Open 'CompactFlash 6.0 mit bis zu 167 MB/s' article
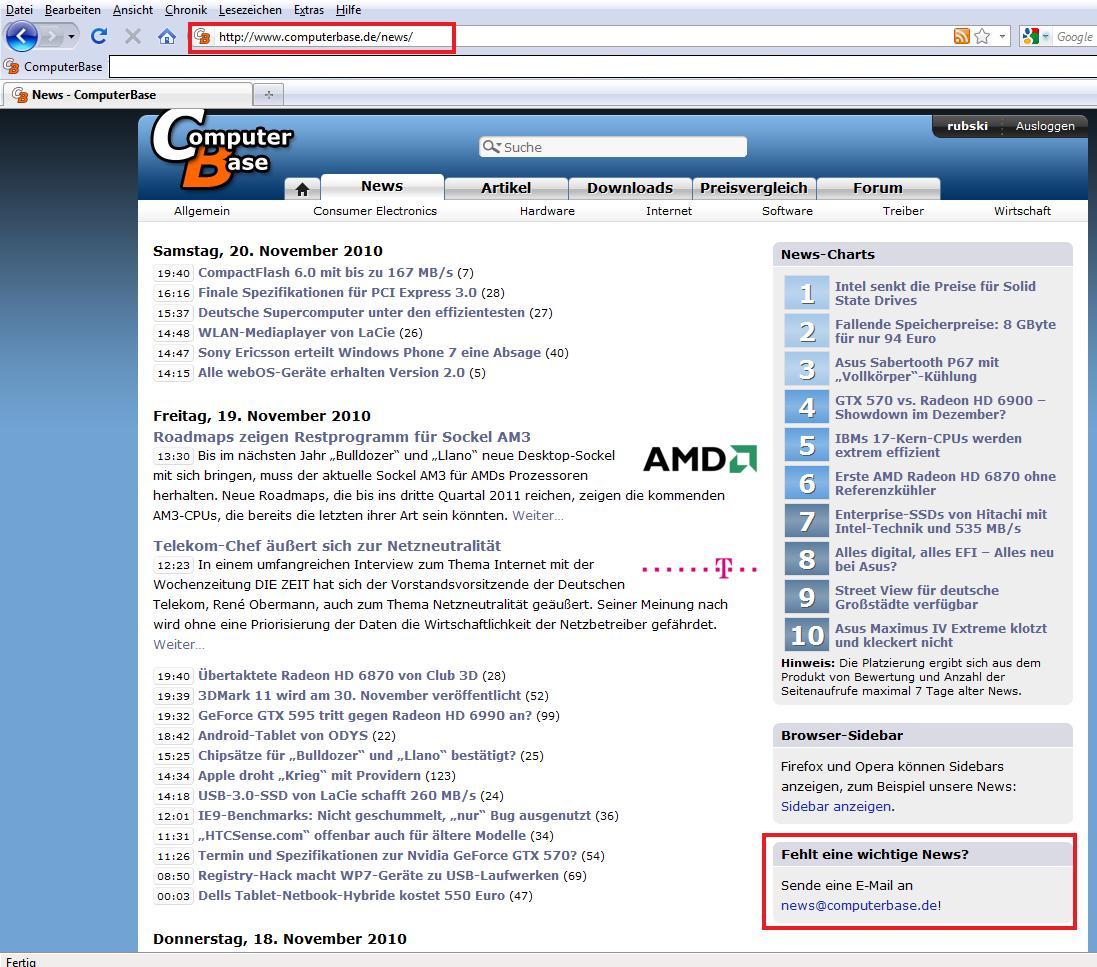 click(x=325, y=272)
